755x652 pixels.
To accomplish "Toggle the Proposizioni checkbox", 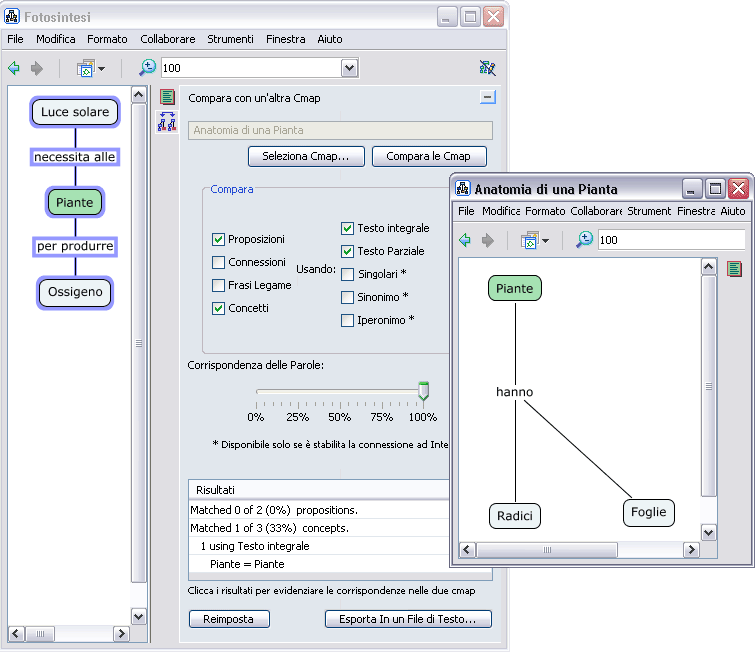I will tap(218, 240).
